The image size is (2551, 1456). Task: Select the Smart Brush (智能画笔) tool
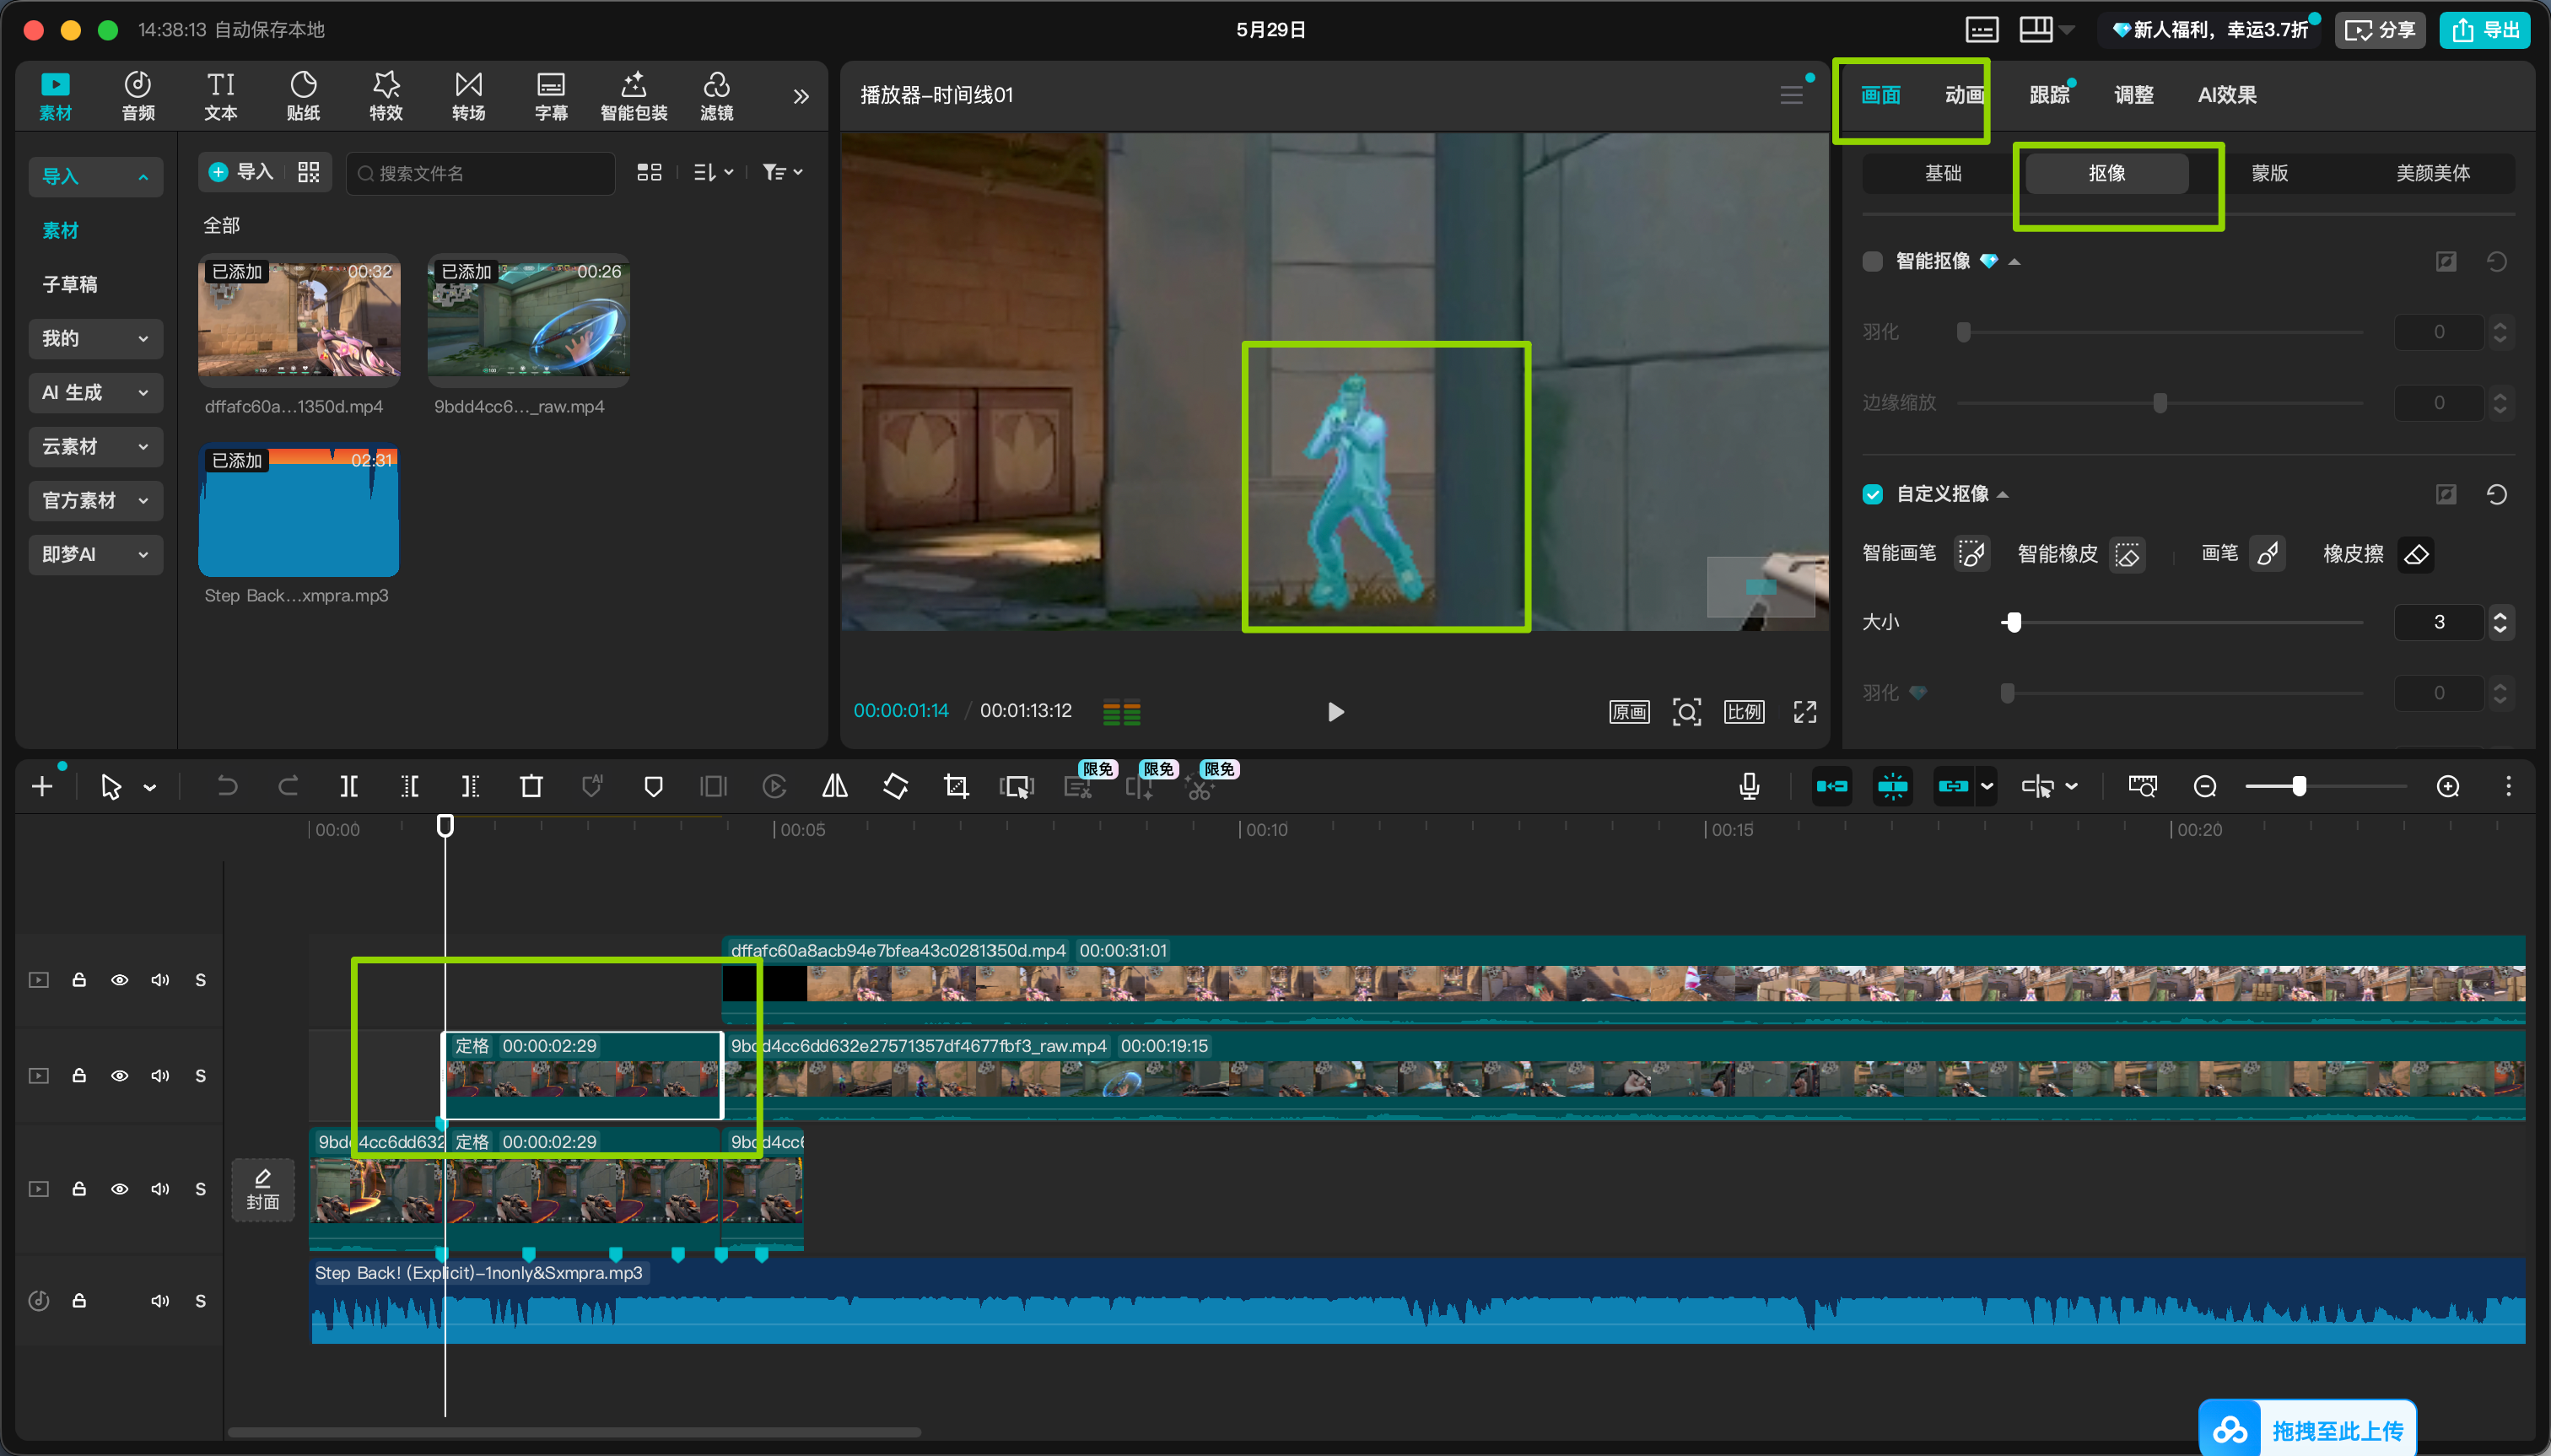coord(1971,554)
